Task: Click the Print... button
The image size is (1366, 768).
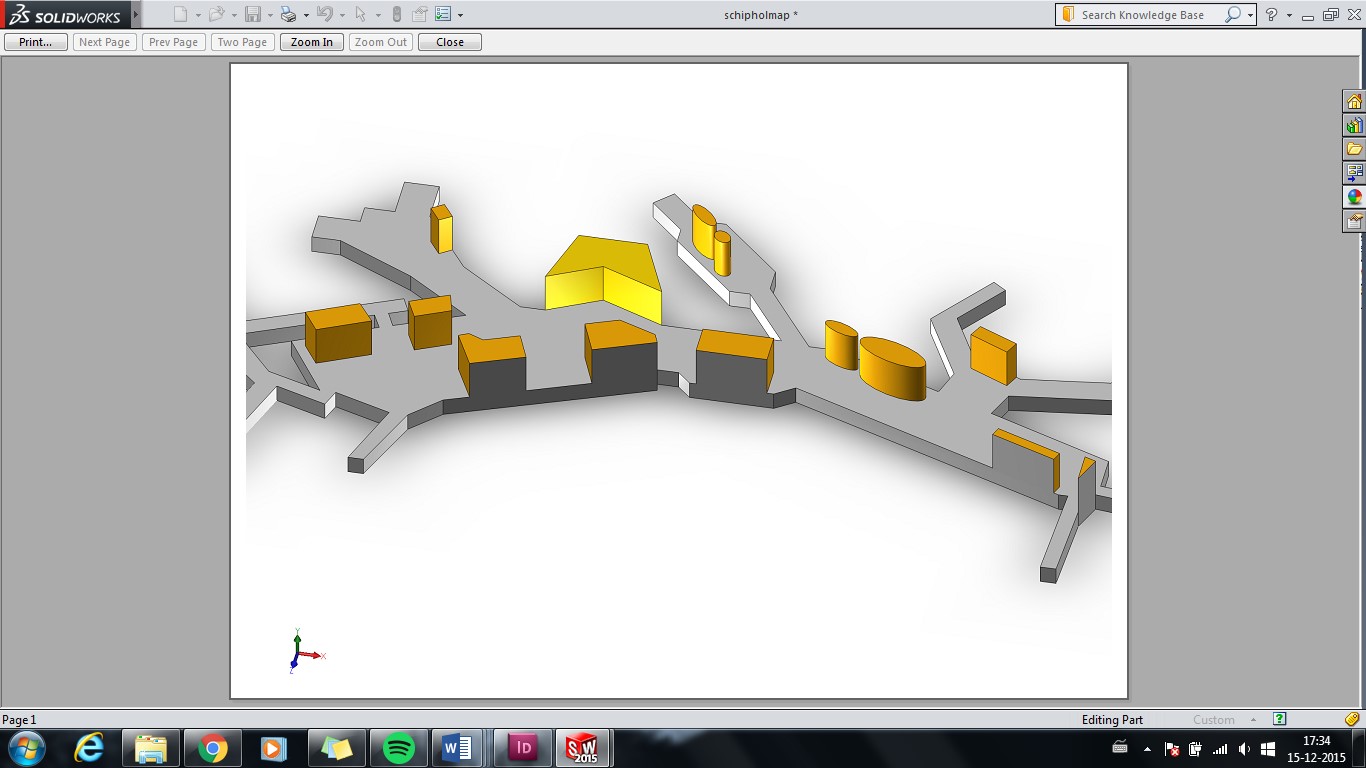Action: 36,42
